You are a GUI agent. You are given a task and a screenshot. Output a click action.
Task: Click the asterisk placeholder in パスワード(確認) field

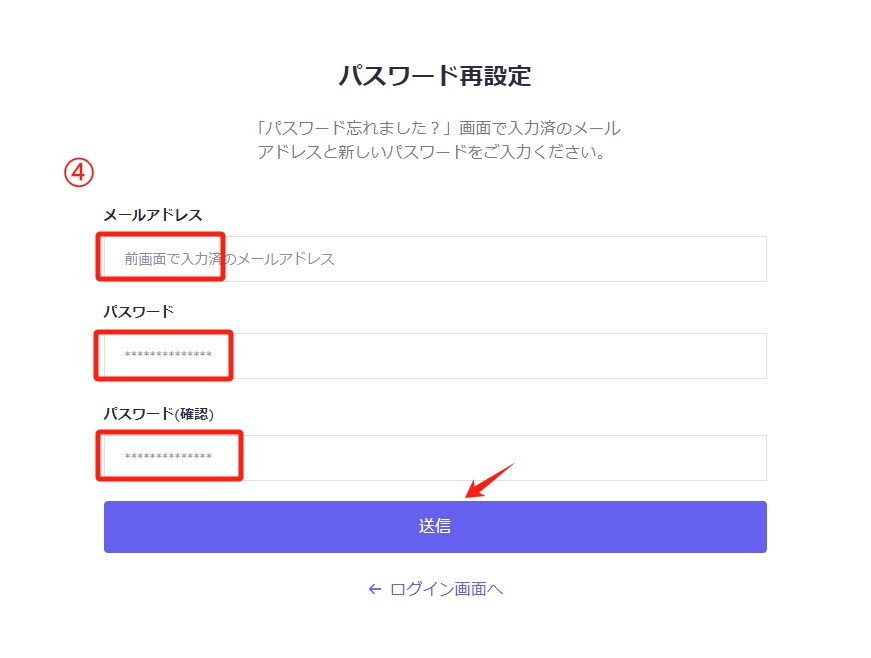168,456
